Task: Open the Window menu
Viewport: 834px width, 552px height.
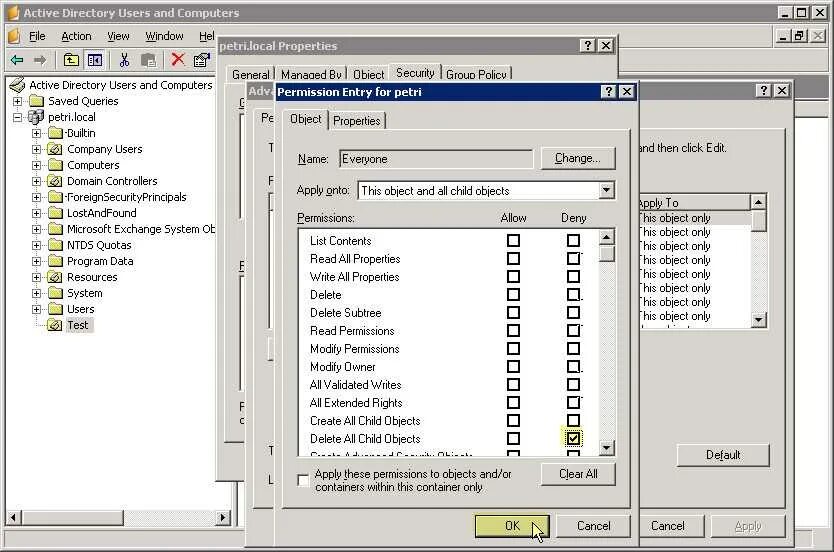Action: pos(164,36)
